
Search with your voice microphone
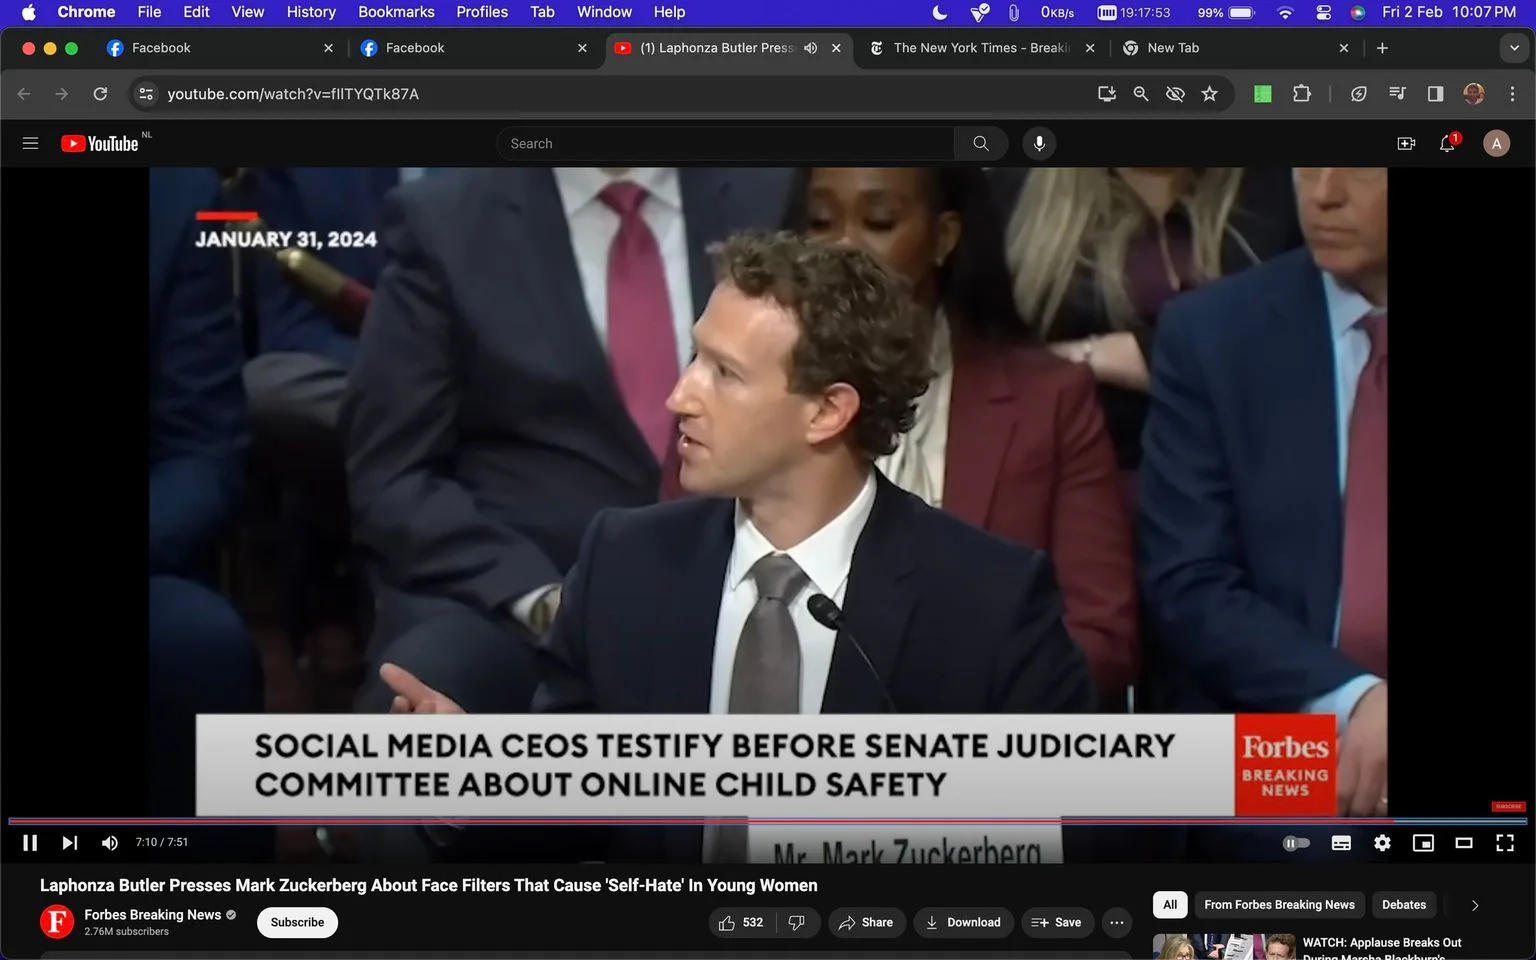pos(1039,144)
